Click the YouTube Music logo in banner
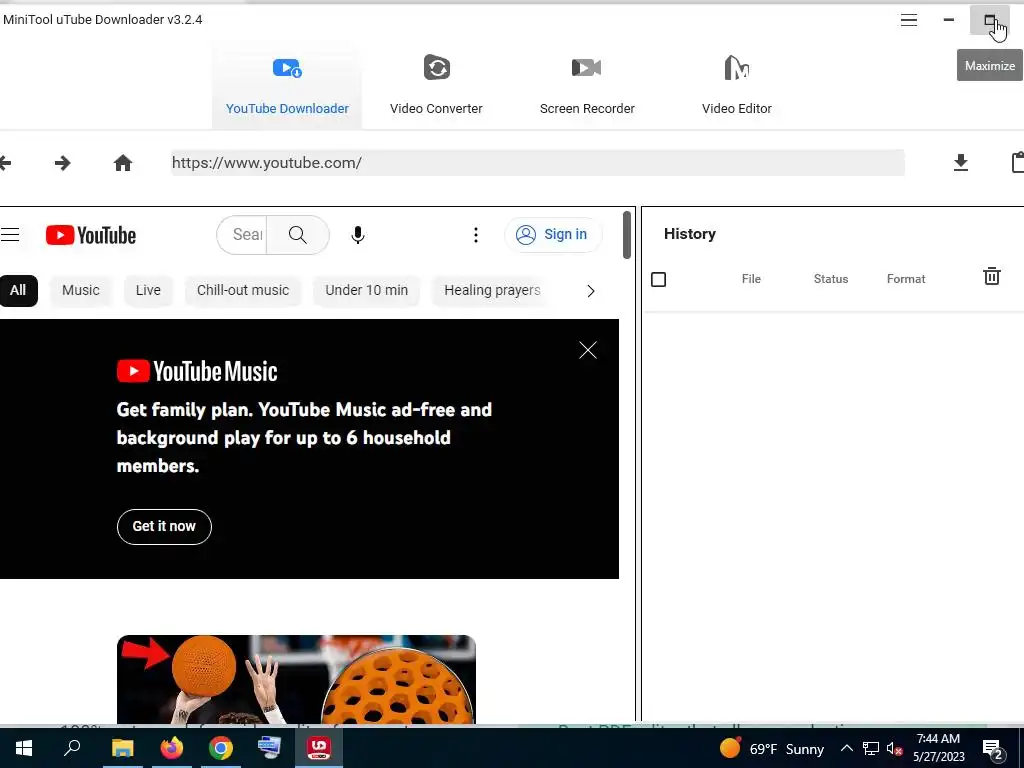 197,372
